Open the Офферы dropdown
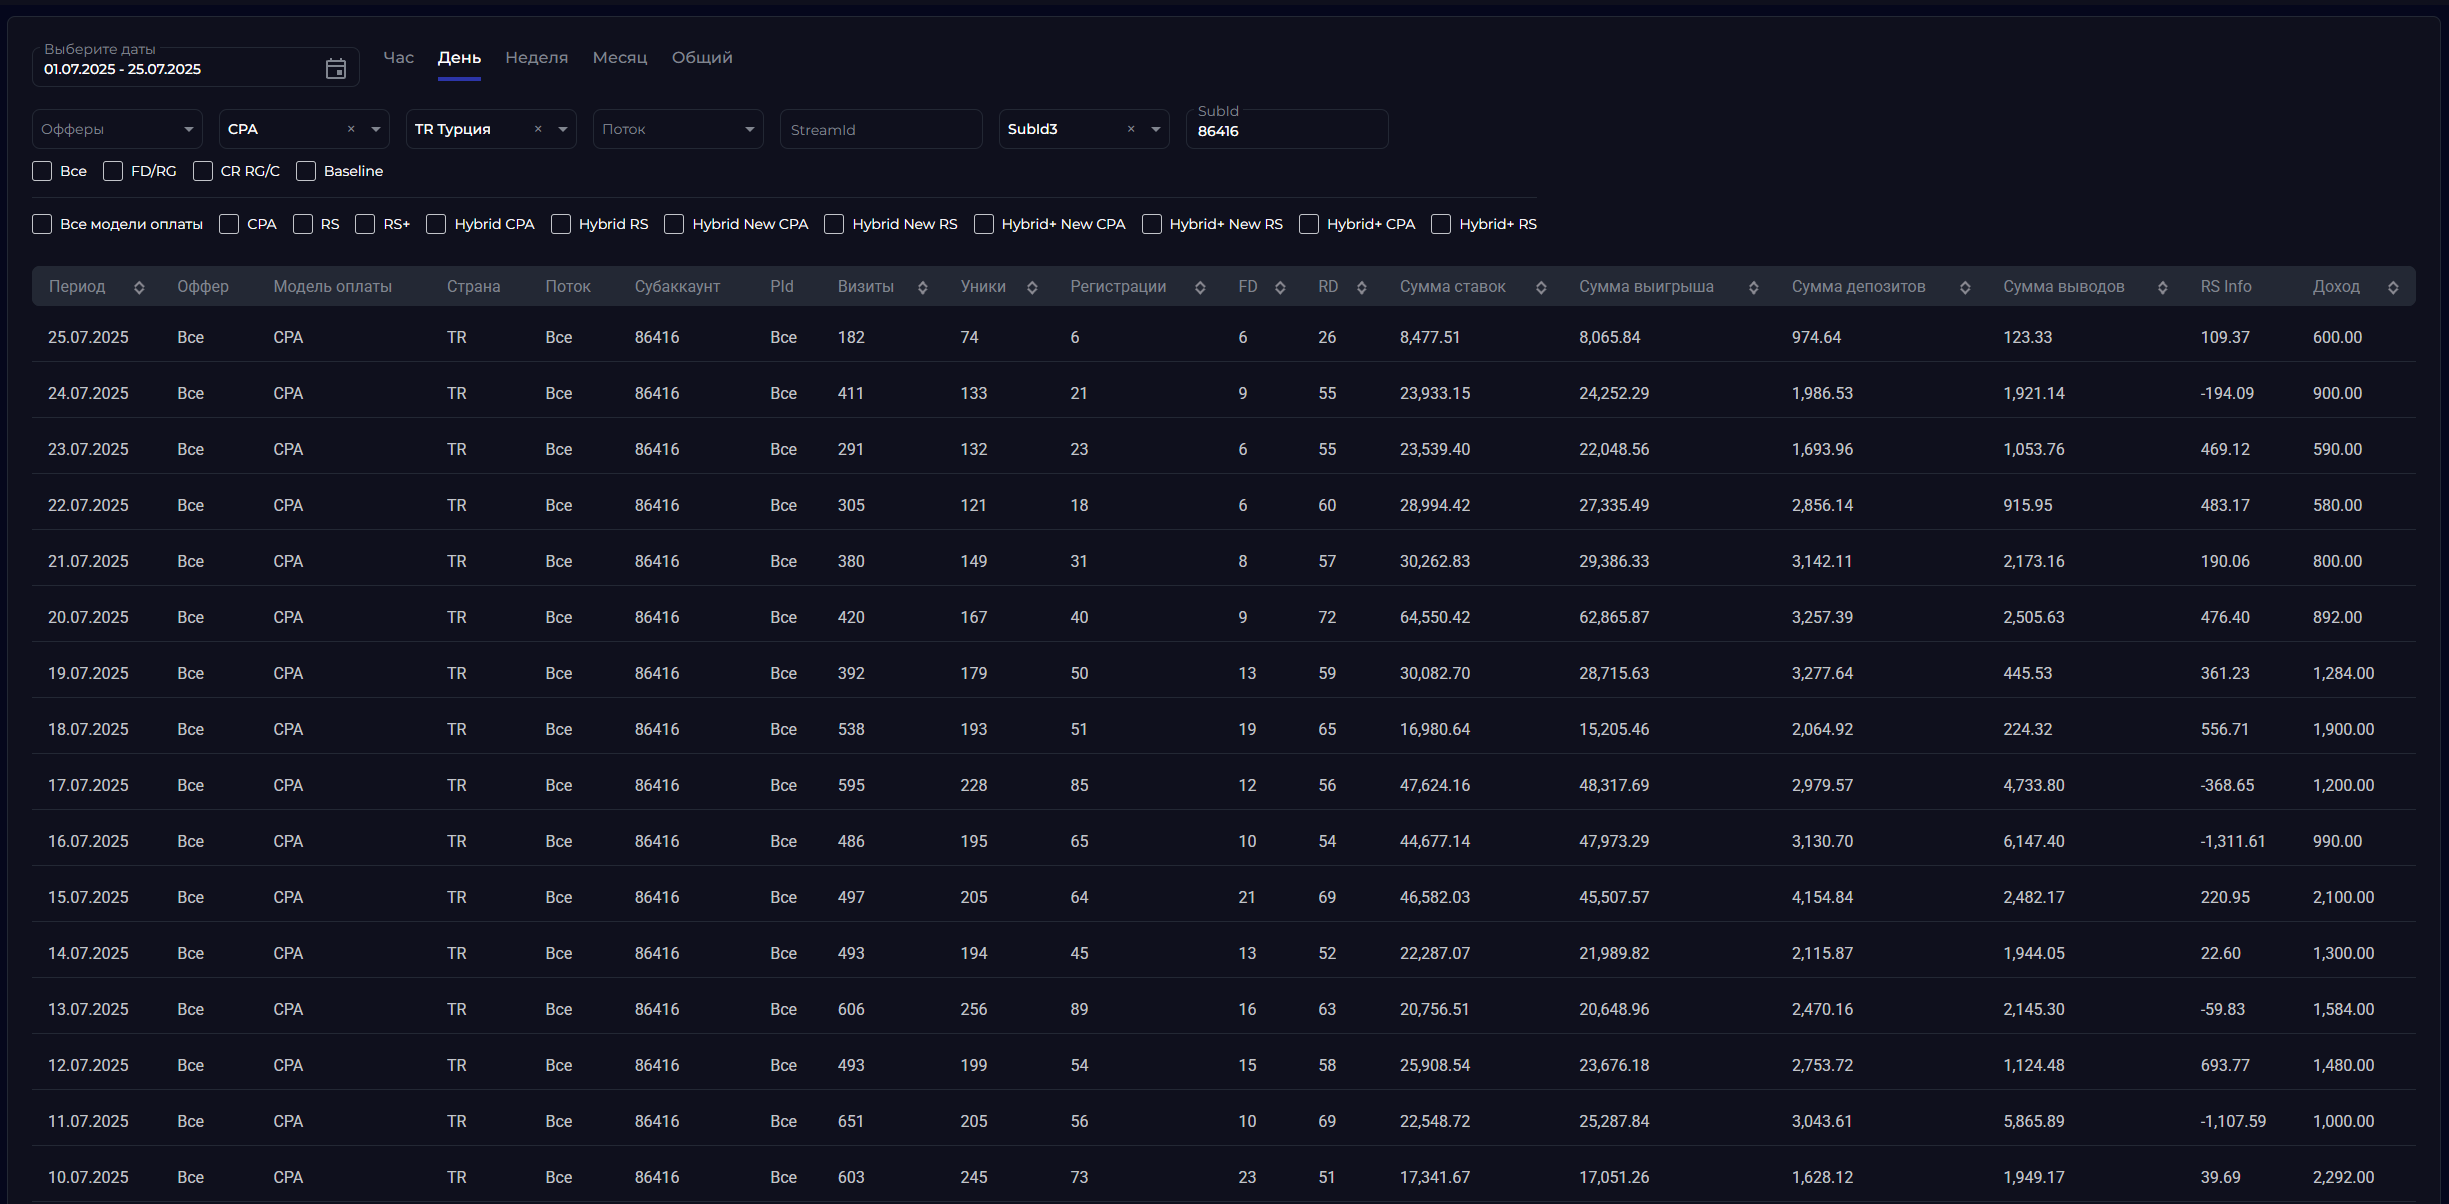The height and width of the screenshot is (1204, 2449). coord(117,129)
